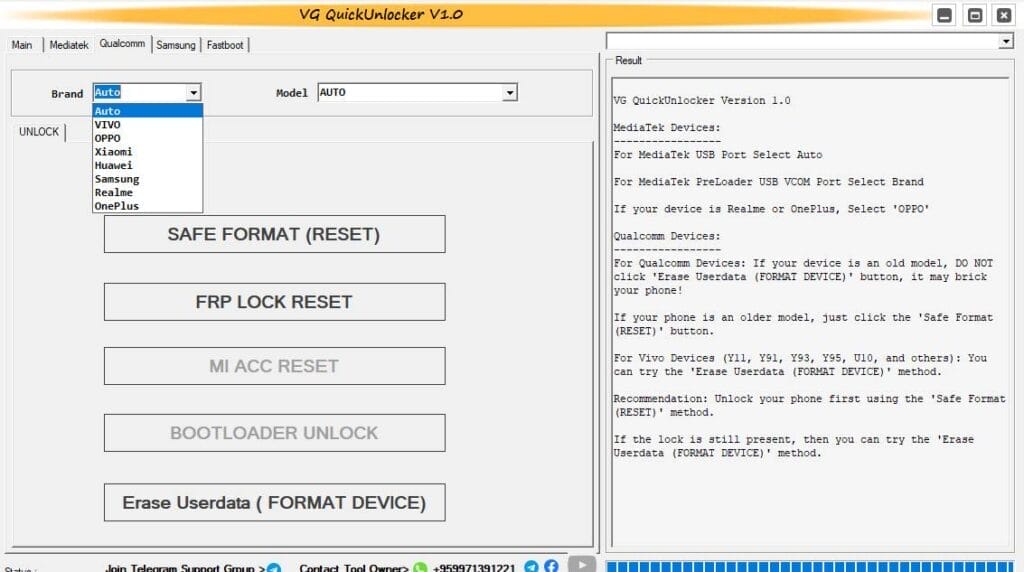
Task: Click Erase Userdata (FORMAT DEVICE) button
Action: coord(274,502)
